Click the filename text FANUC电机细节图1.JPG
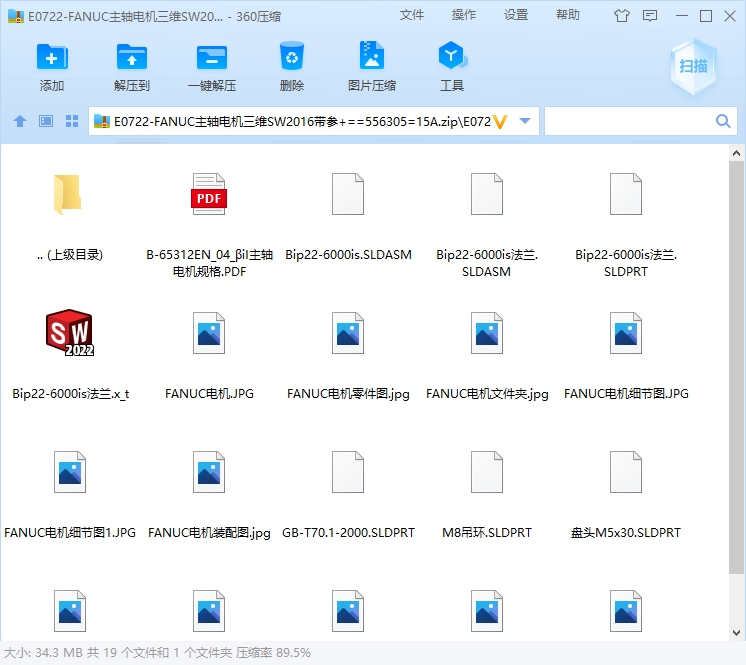This screenshot has height=665, width=746. 70,533
